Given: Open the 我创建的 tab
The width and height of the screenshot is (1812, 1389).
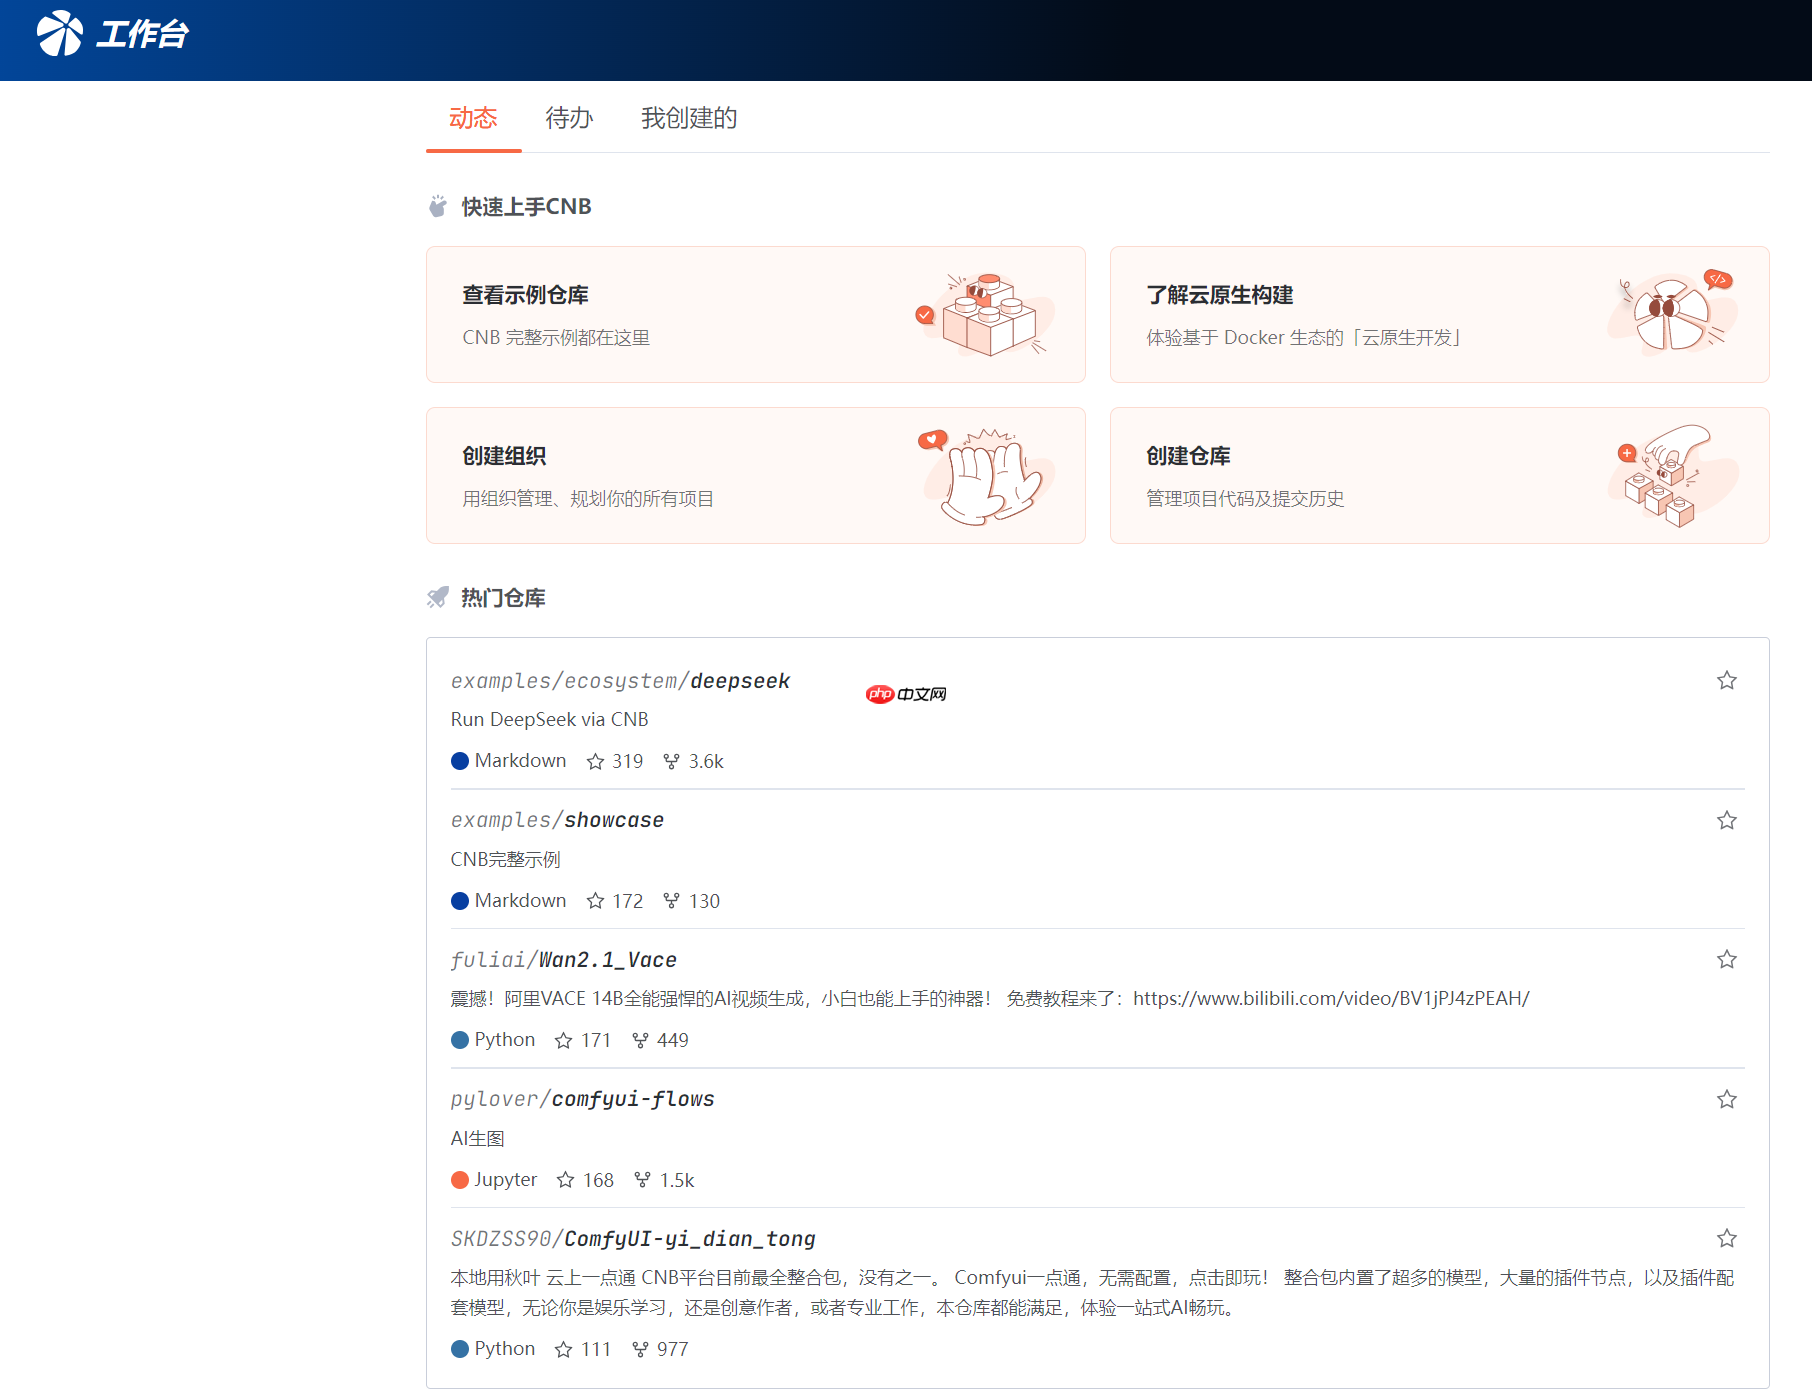Looking at the screenshot, I should coord(689,118).
